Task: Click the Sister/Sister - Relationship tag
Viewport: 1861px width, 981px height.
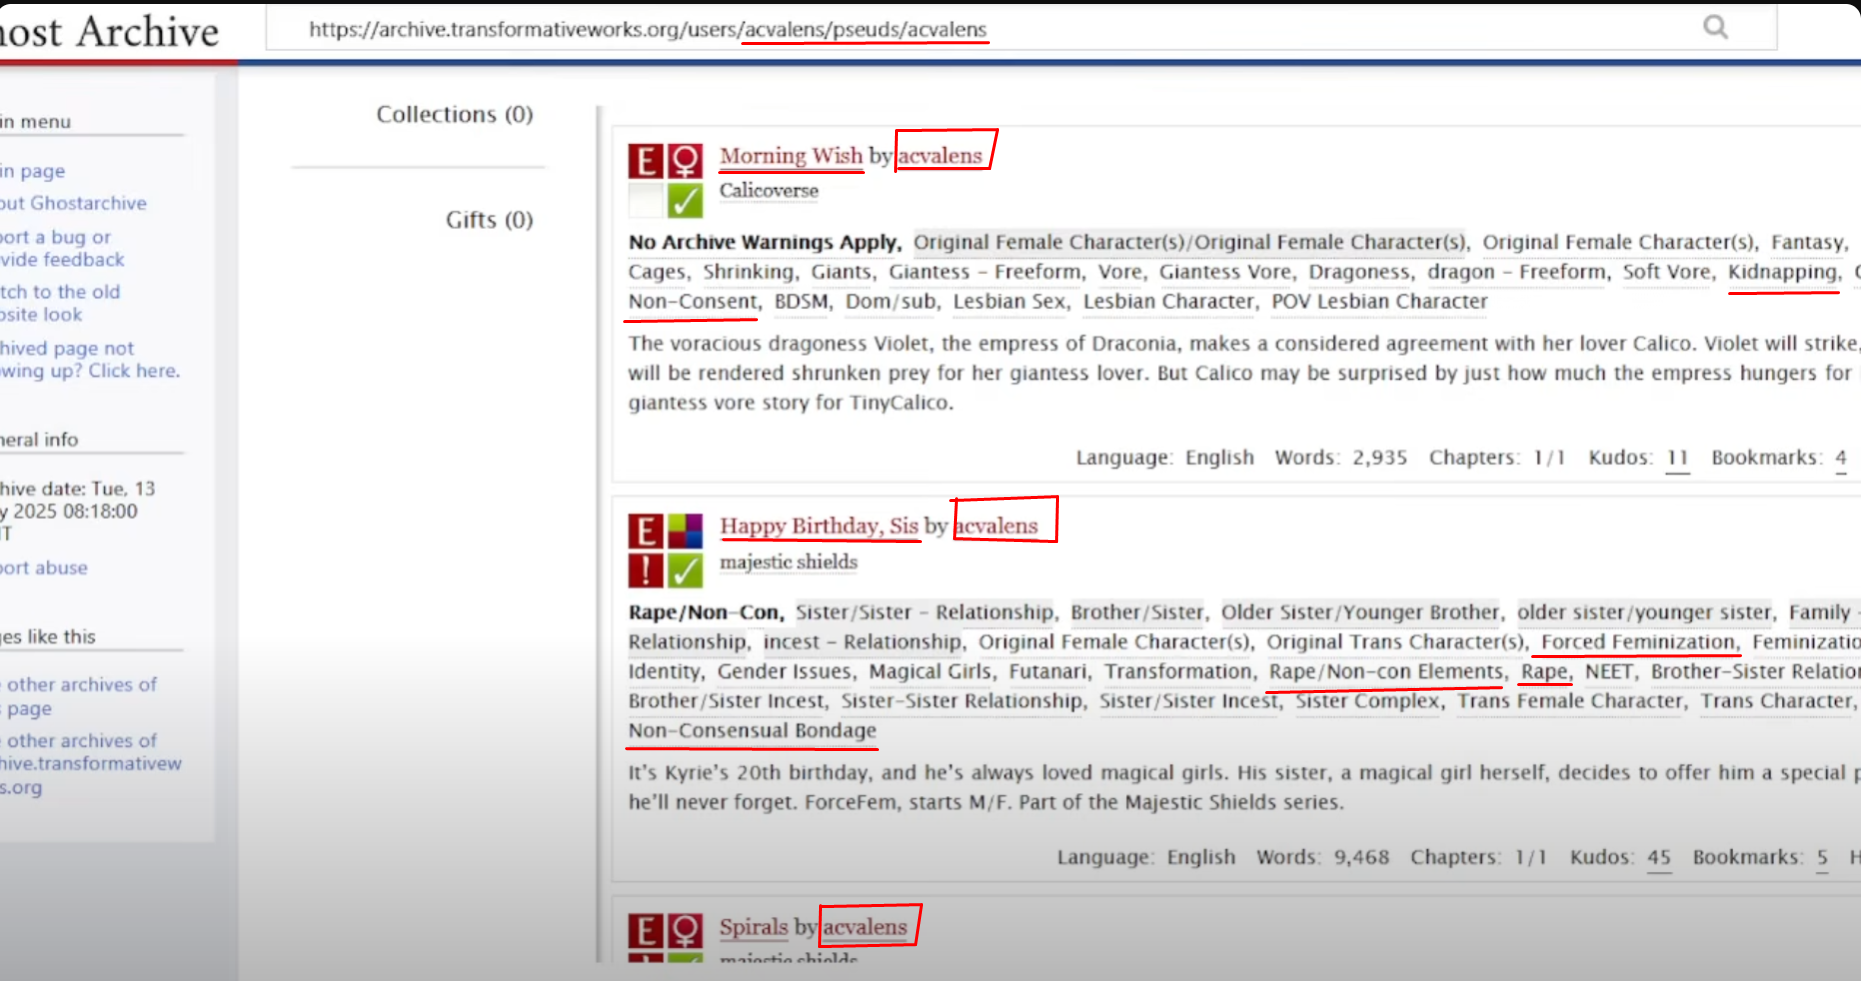Action: 925,613
